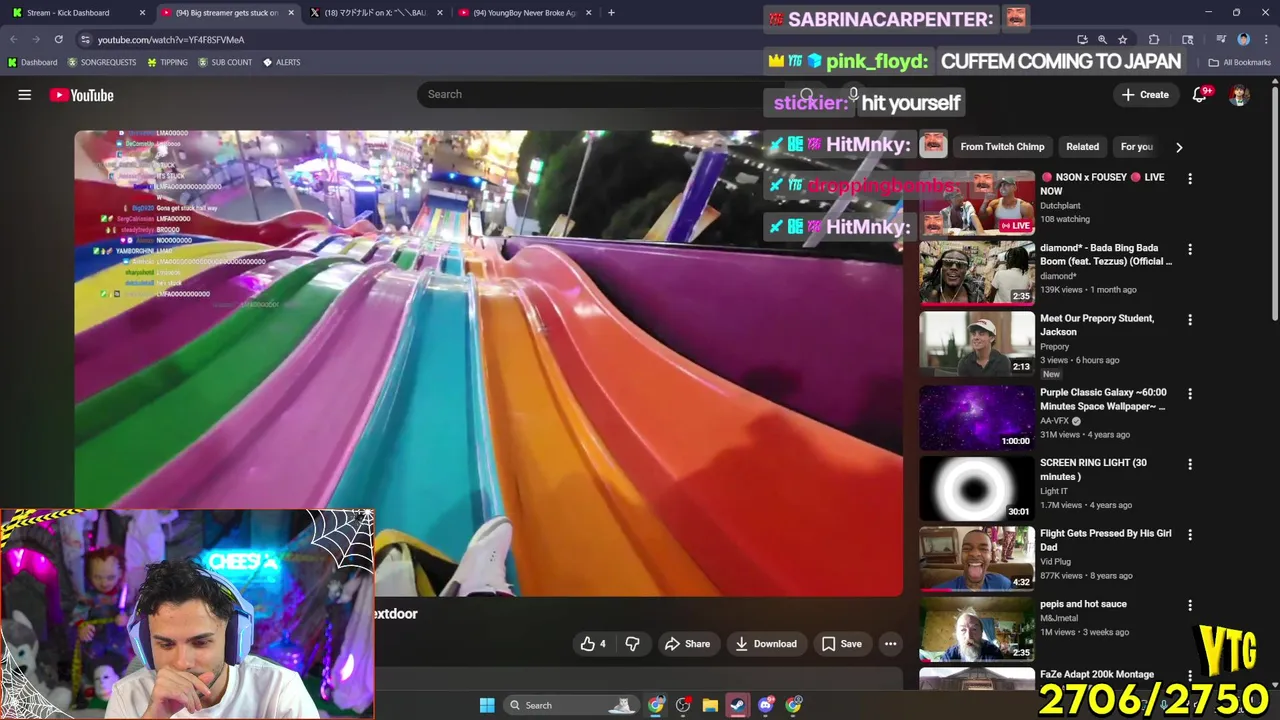Open 'SUB COUNT' bookmark
Image resolution: width=1280 pixels, height=720 pixels.
225,62
